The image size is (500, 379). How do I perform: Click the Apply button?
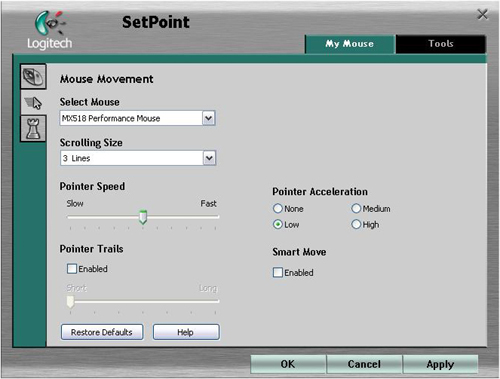tap(440, 364)
